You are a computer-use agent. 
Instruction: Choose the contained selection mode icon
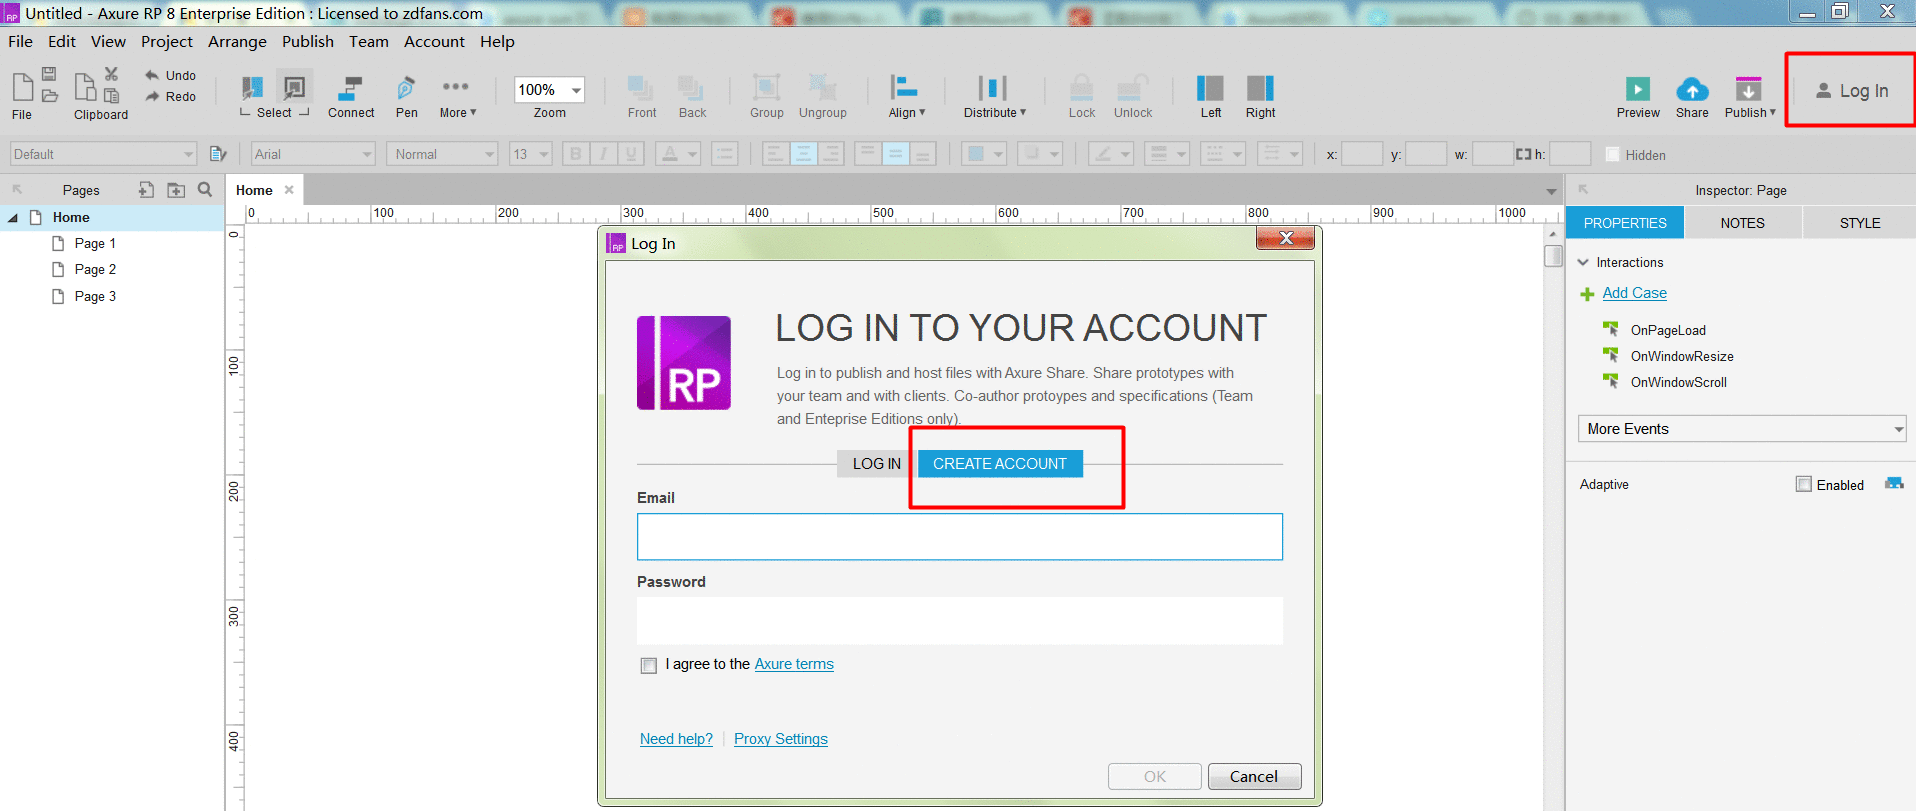[x=294, y=87]
